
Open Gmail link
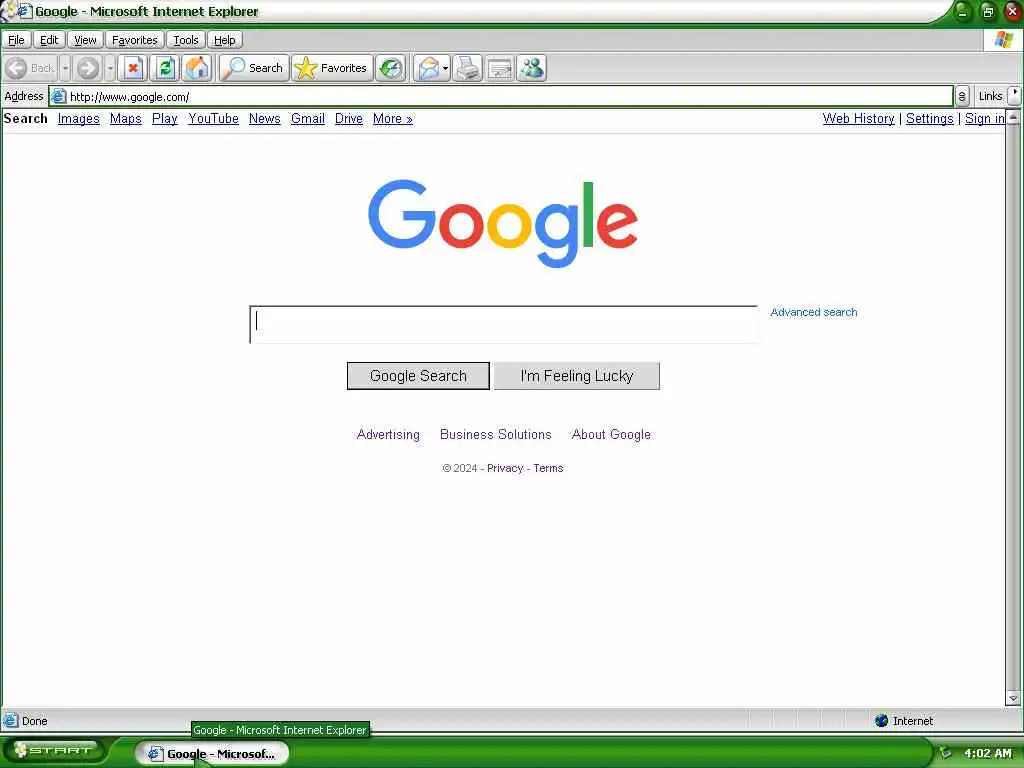pos(308,119)
